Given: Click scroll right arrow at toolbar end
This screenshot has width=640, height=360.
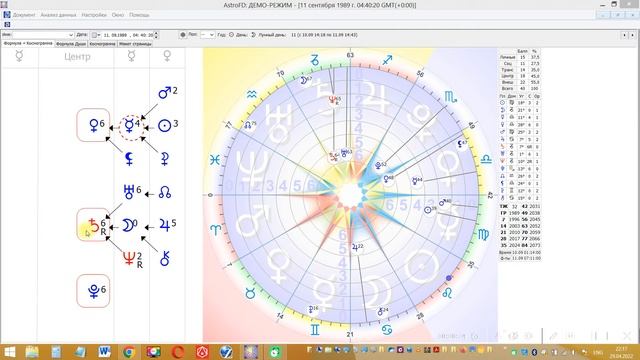Looking at the screenshot, I should tap(632, 35).
